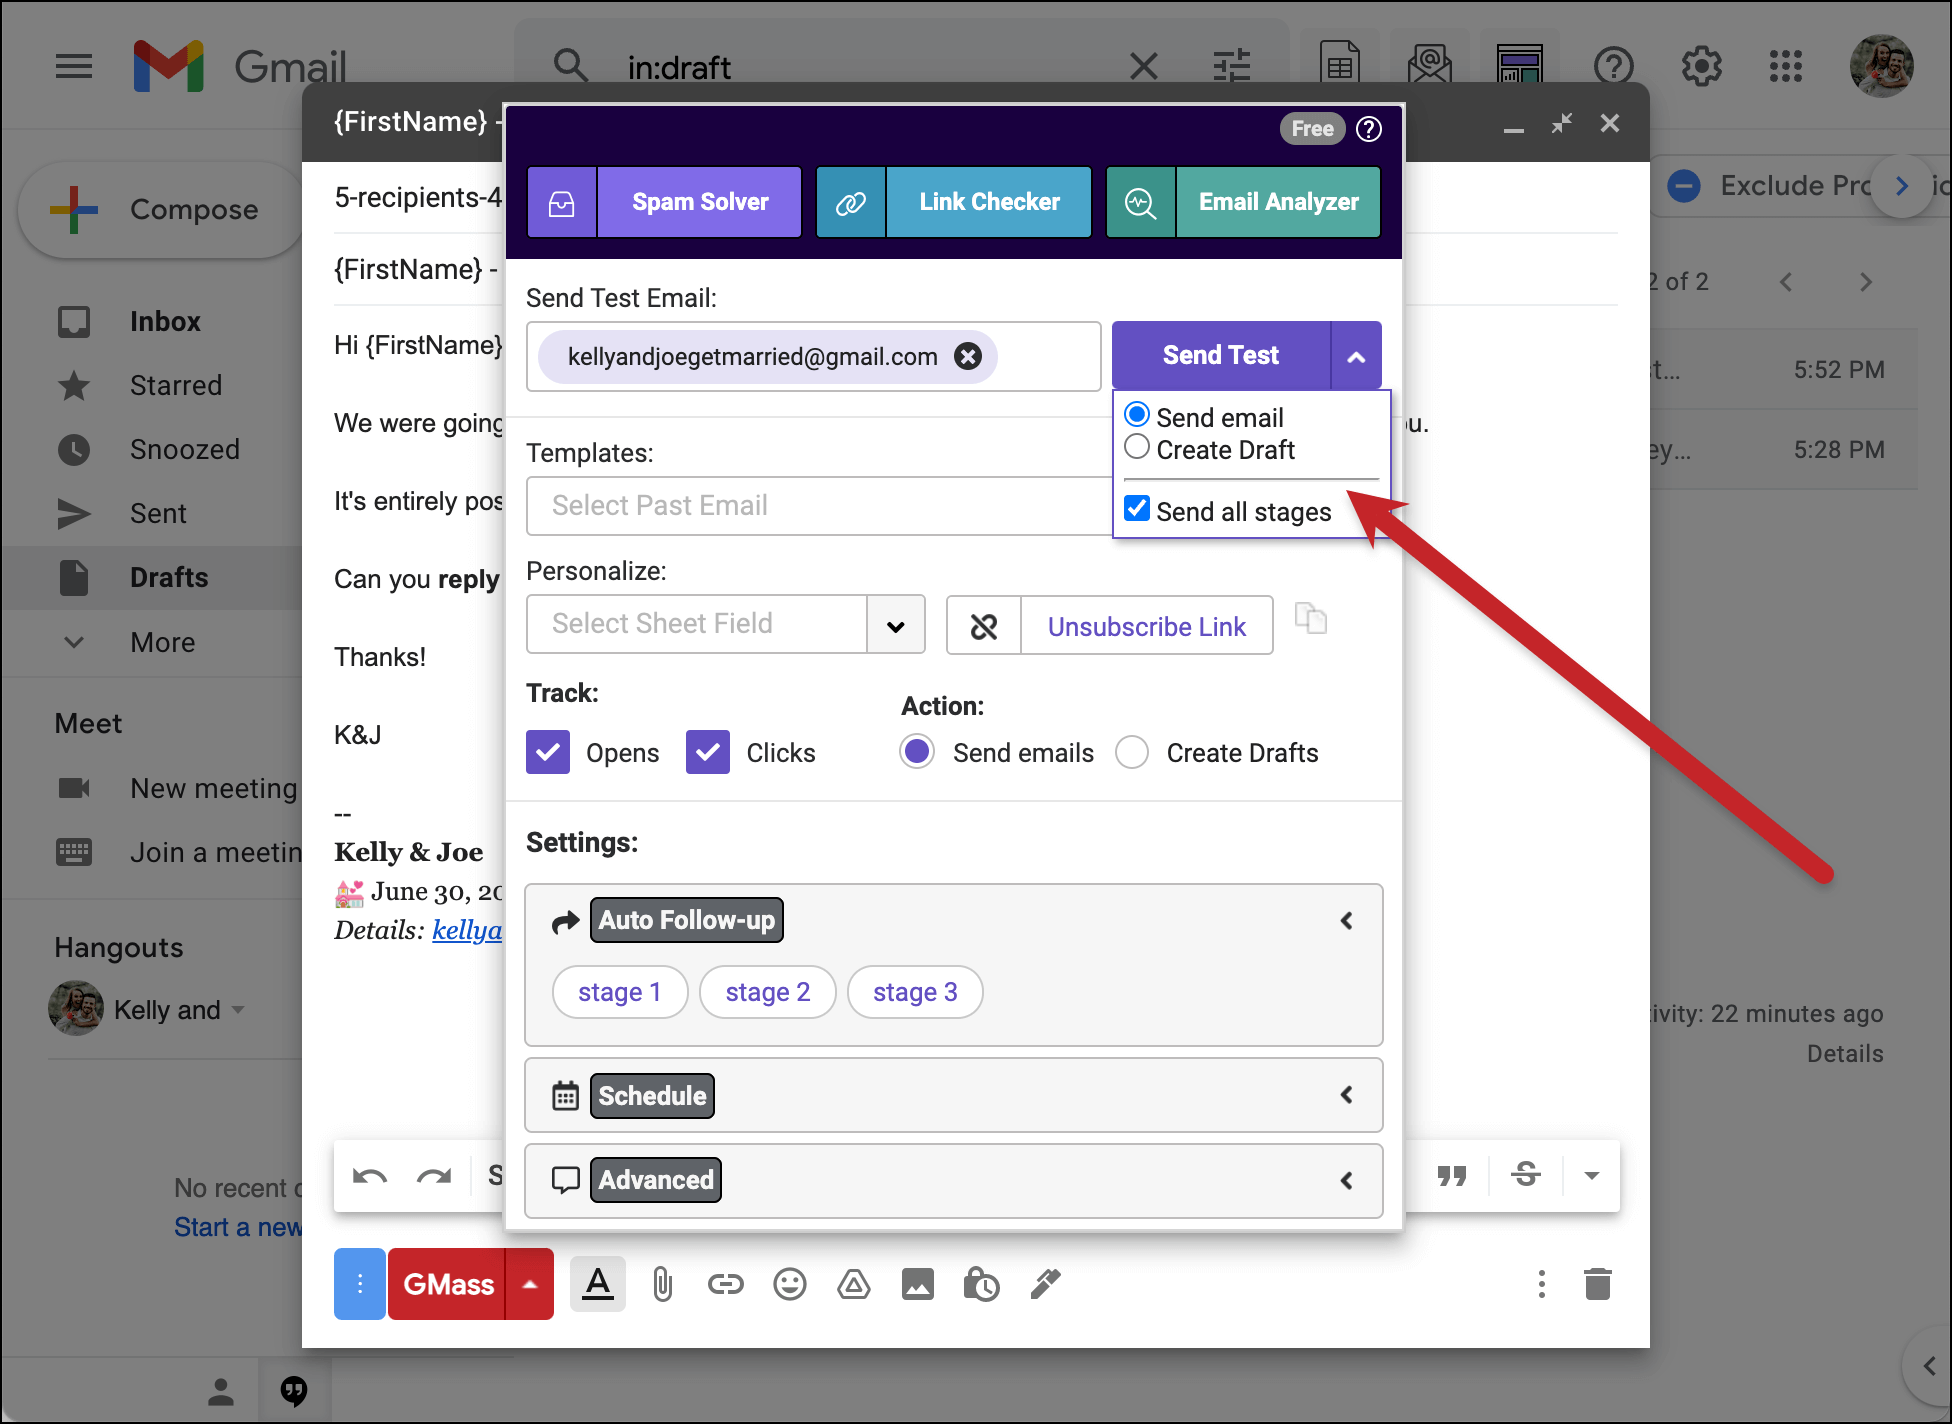Screen dimensions: 1952x1424
Task: Insert a photo
Action: pos(918,1284)
